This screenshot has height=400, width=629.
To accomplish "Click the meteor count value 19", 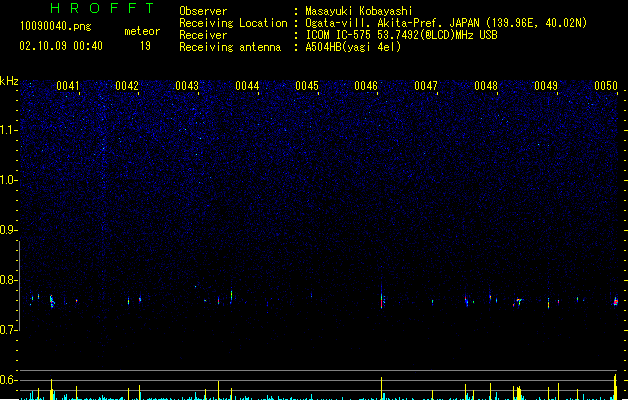I will (145, 46).
